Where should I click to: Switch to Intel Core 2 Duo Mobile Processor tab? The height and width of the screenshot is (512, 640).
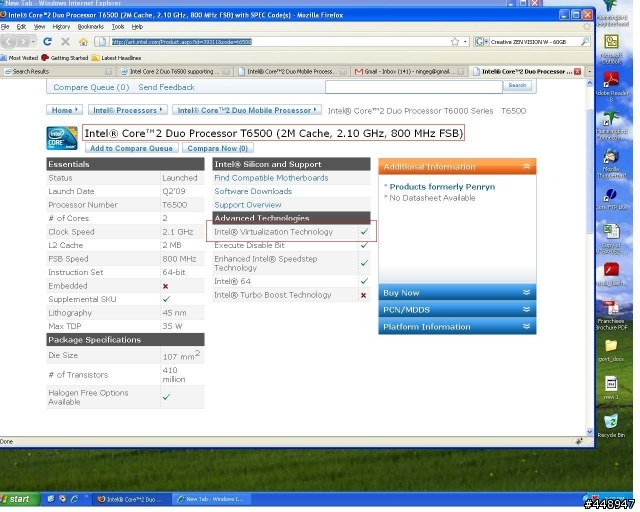pyautogui.click(x=292, y=71)
